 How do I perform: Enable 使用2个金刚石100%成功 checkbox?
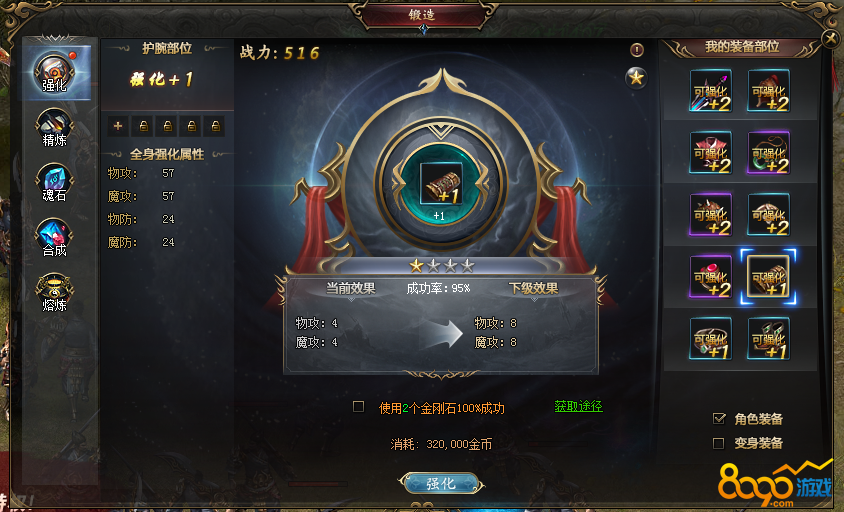coord(358,406)
